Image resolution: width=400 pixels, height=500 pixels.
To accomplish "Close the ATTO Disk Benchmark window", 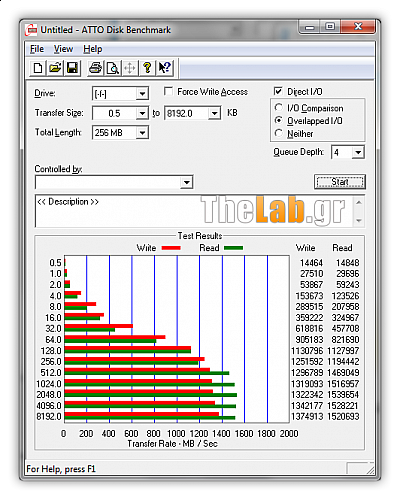I will [358, 27].
